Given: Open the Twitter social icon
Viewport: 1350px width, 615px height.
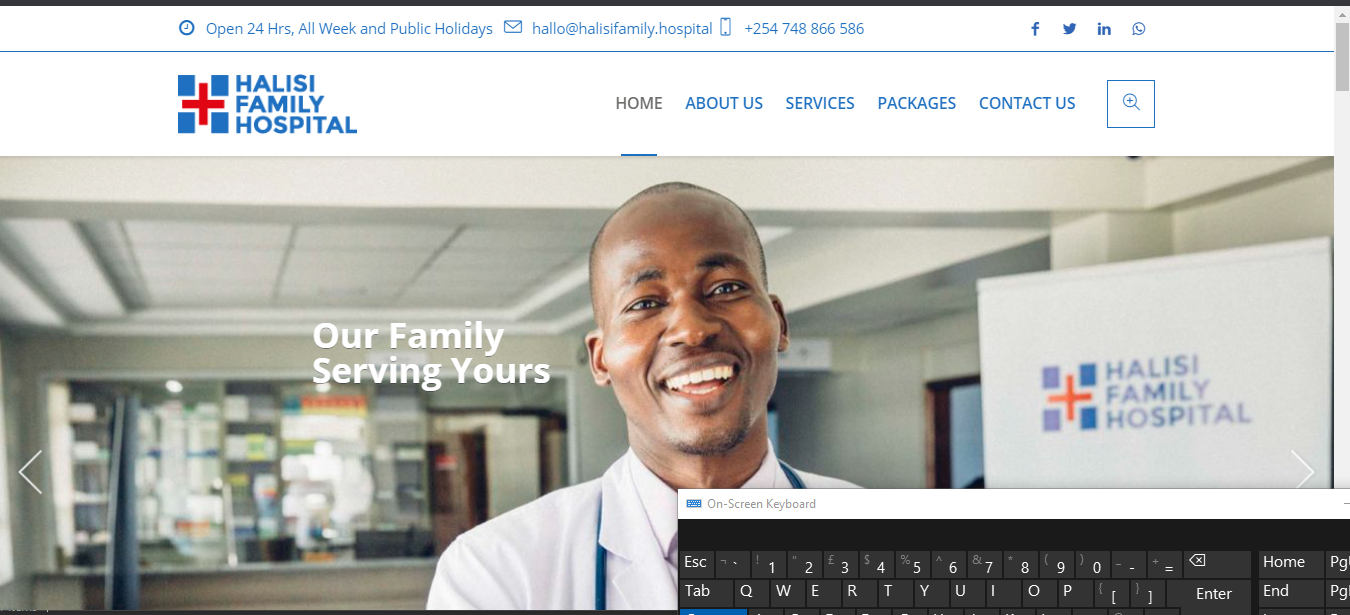Looking at the screenshot, I should [x=1069, y=29].
